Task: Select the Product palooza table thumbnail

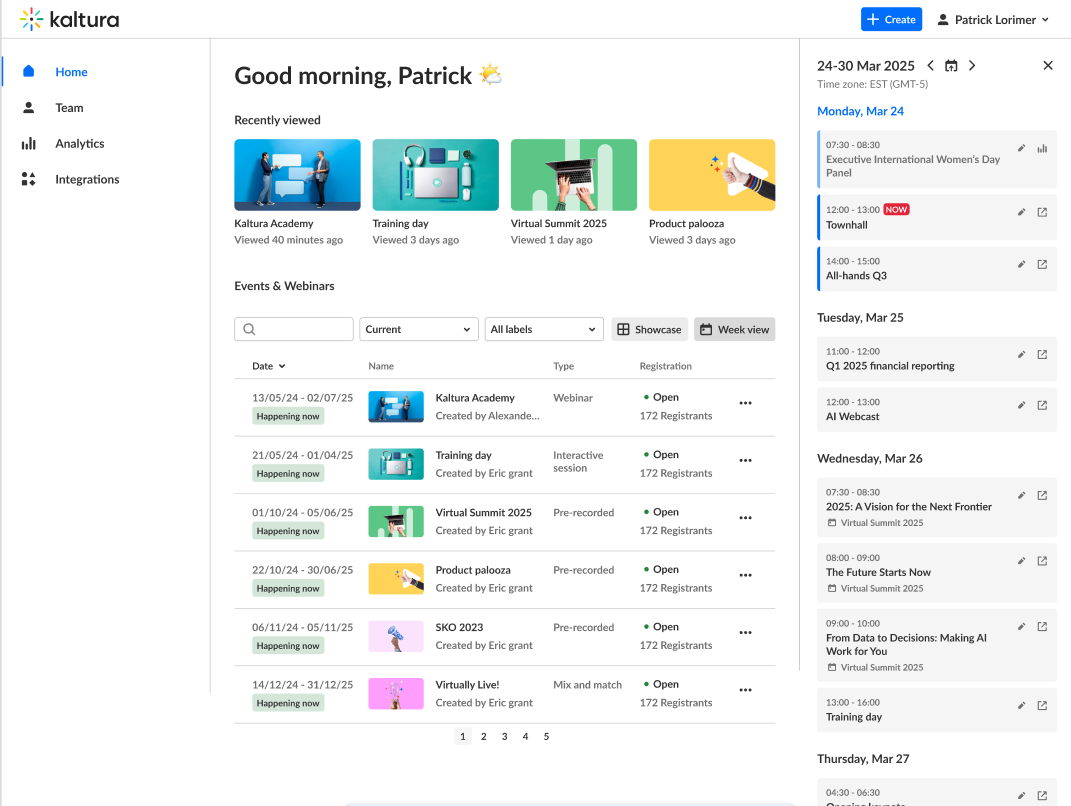Action: point(396,579)
